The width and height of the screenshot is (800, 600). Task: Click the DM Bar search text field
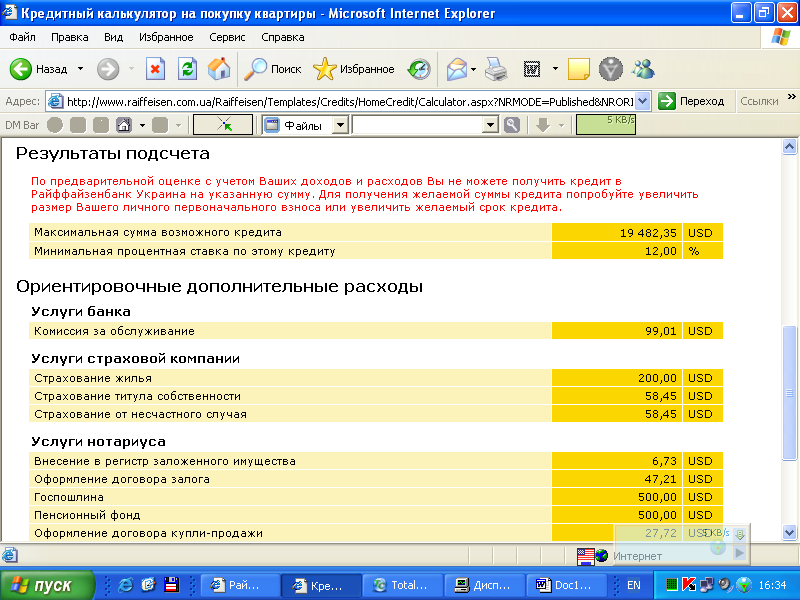[418, 125]
